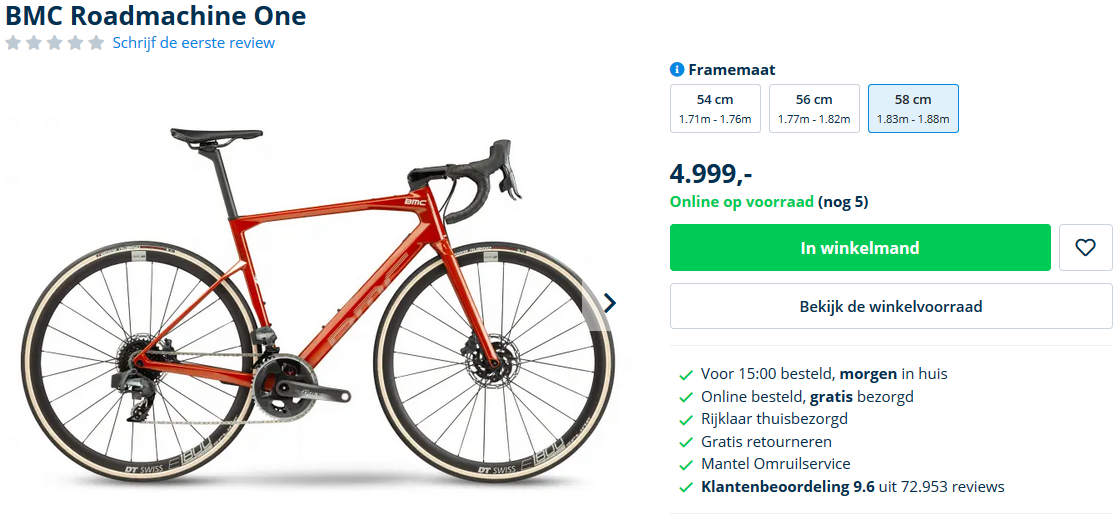1116x529 pixels.
Task: Open Bekijk de winkelvoorraad
Action: (x=890, y=306)
